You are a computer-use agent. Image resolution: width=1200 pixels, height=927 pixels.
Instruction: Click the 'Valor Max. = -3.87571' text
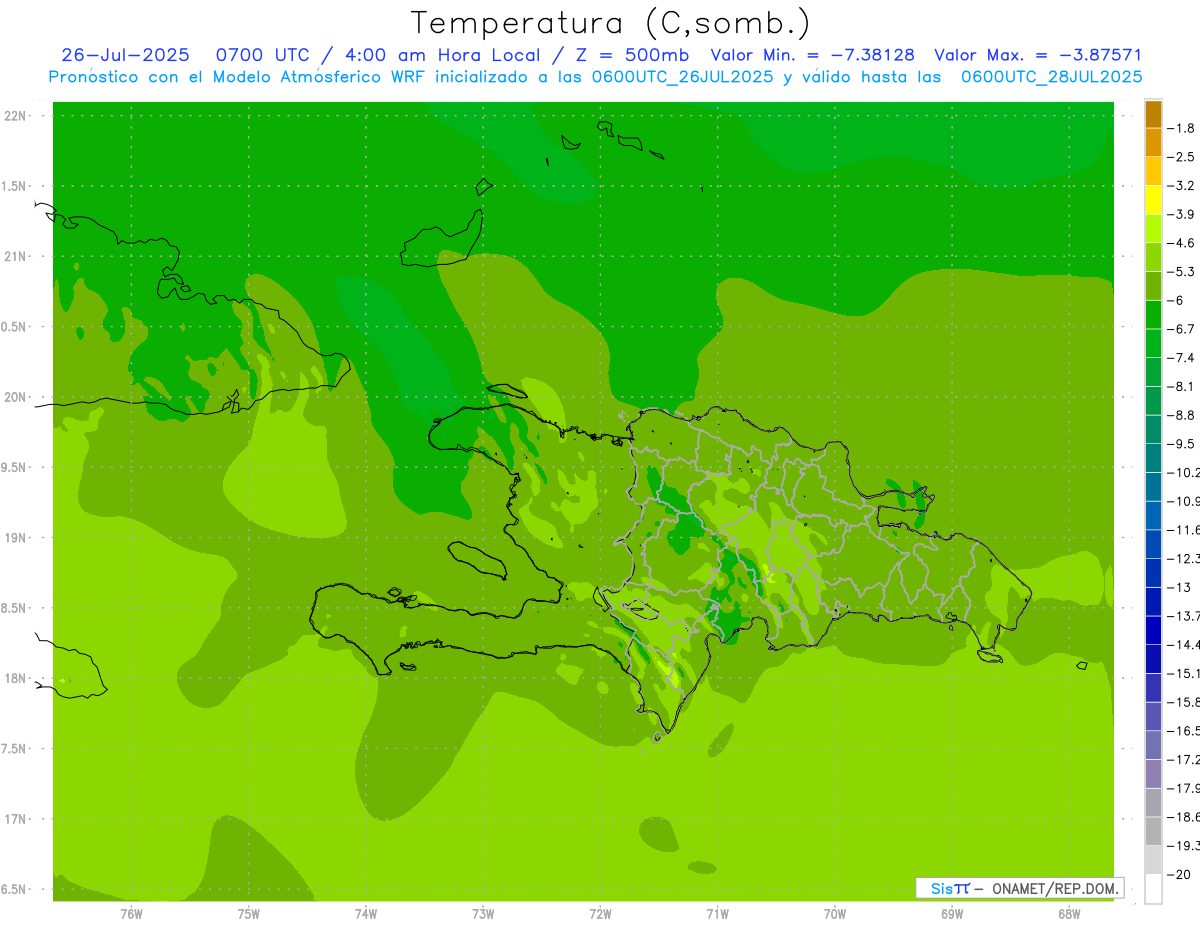[1038, 55]
